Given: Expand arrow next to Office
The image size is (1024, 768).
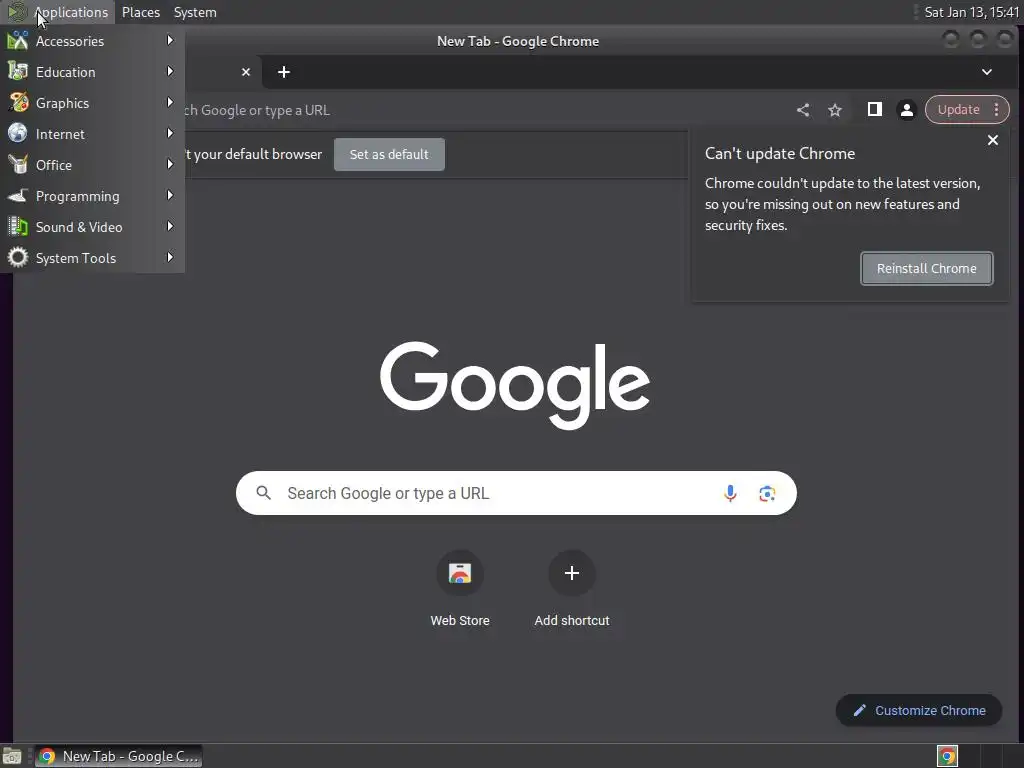Looking at the screenshot, I should 170,164.
